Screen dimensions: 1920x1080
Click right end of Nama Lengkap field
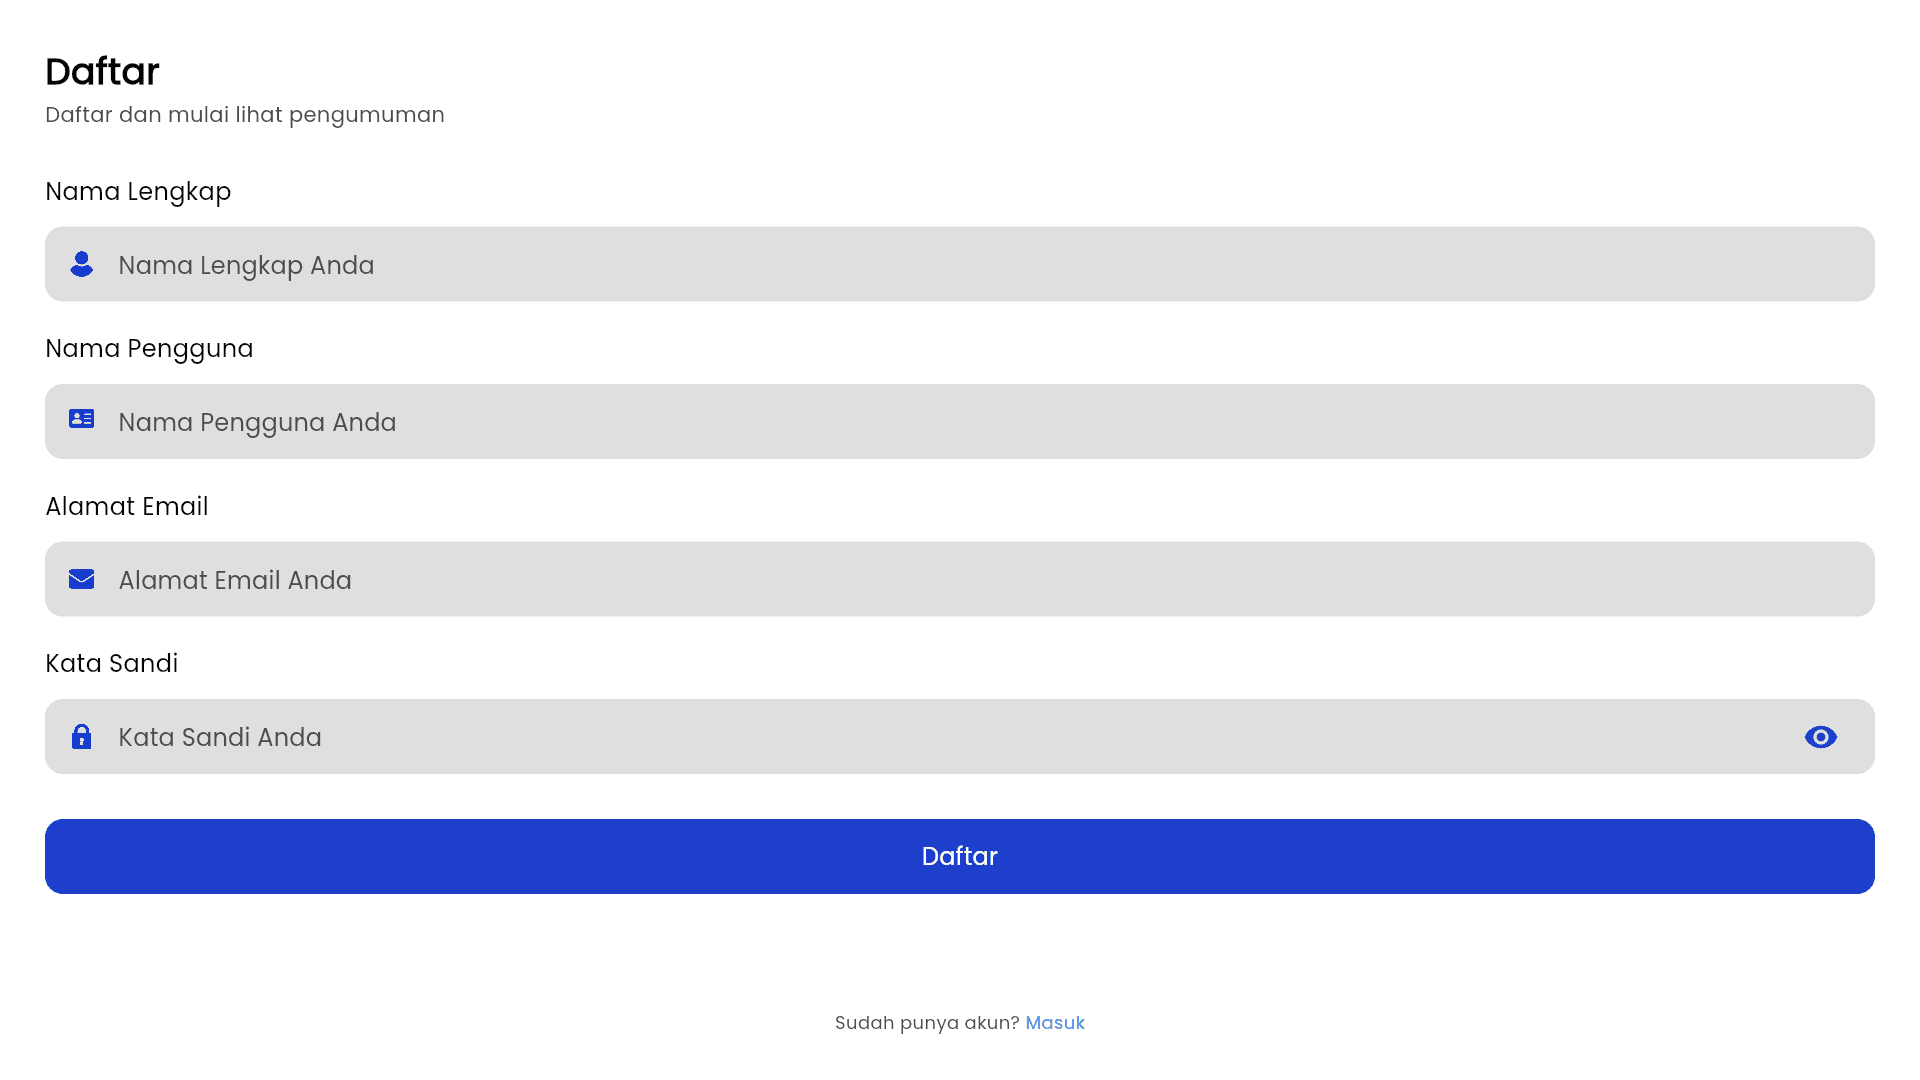tap(1840, 265)
